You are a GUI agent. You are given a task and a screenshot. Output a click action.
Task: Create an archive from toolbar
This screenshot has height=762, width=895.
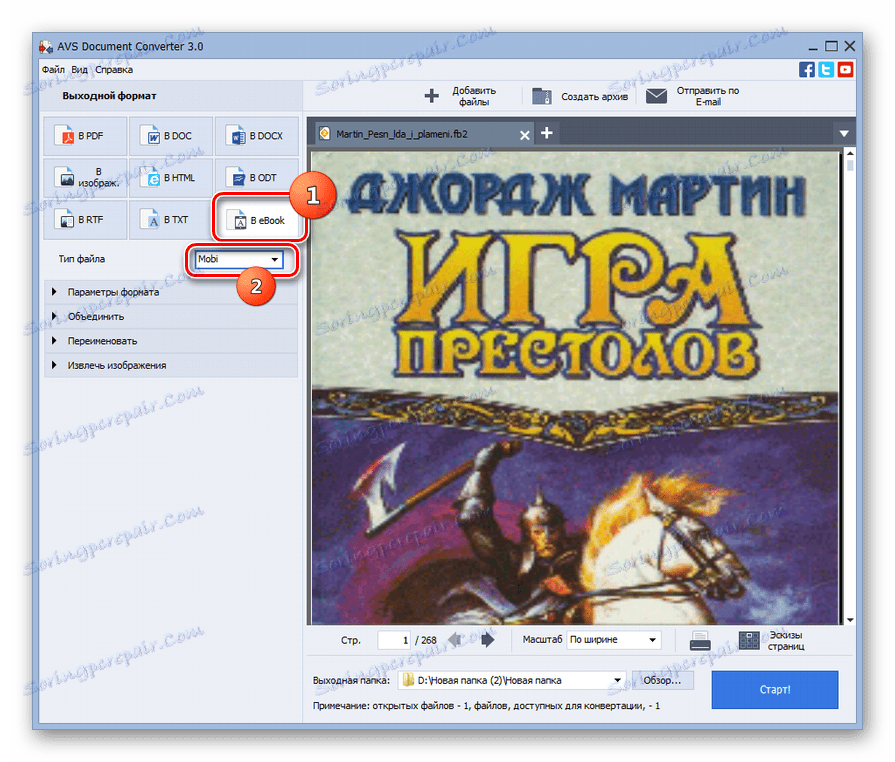580,96
